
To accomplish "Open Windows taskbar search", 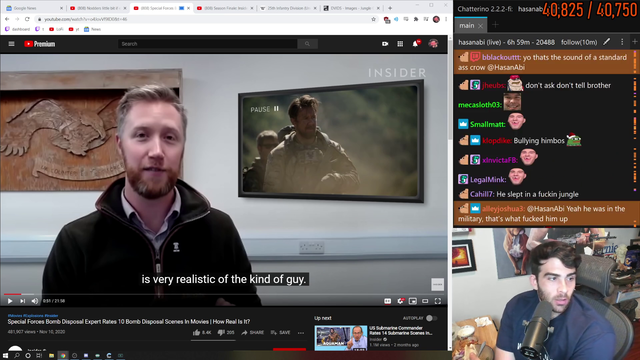I will (x=17, y=356).
